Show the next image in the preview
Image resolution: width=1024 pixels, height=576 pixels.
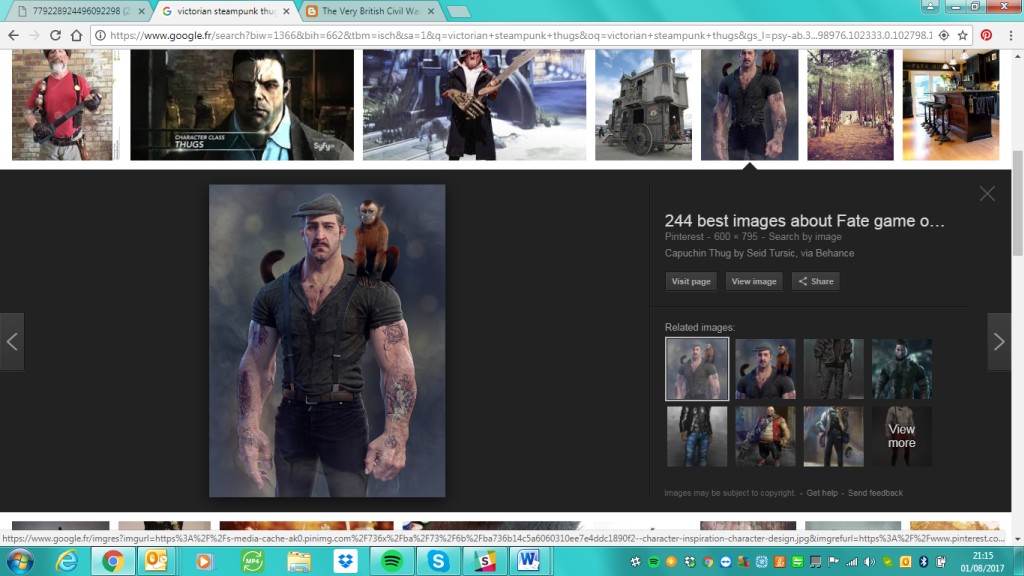(999, 342)
